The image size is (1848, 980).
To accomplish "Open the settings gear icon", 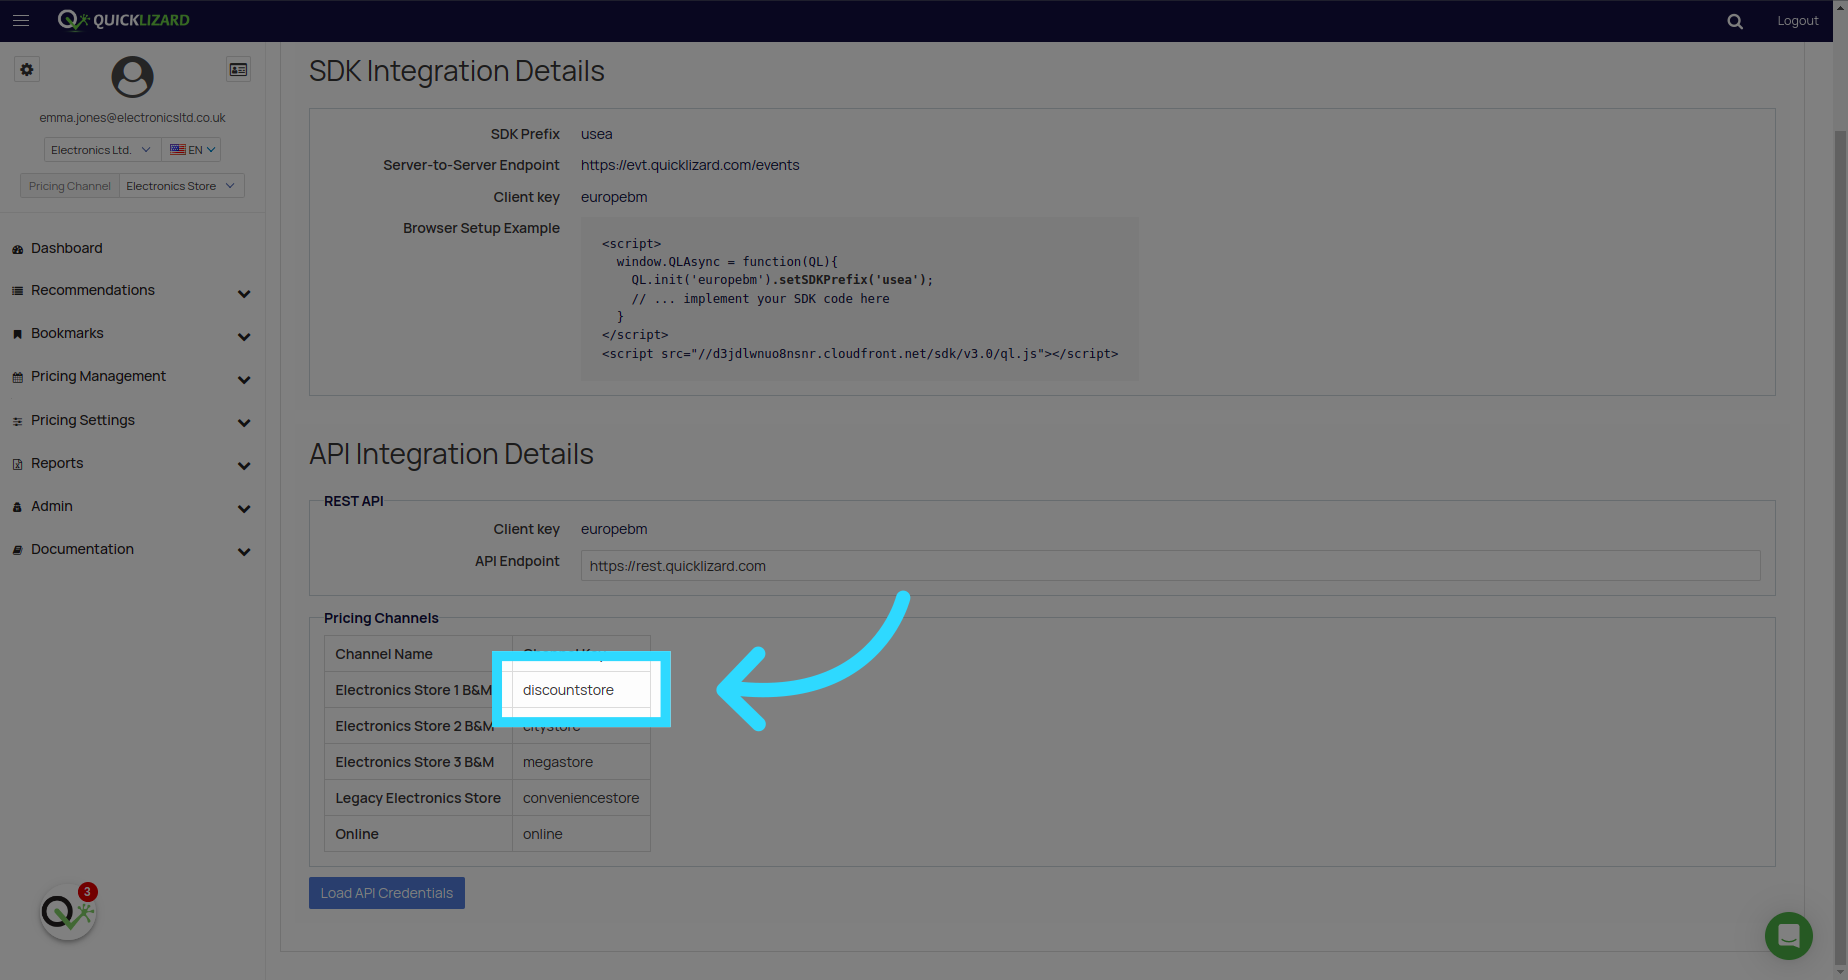I will pyautogui.click(x=27, y=70).
